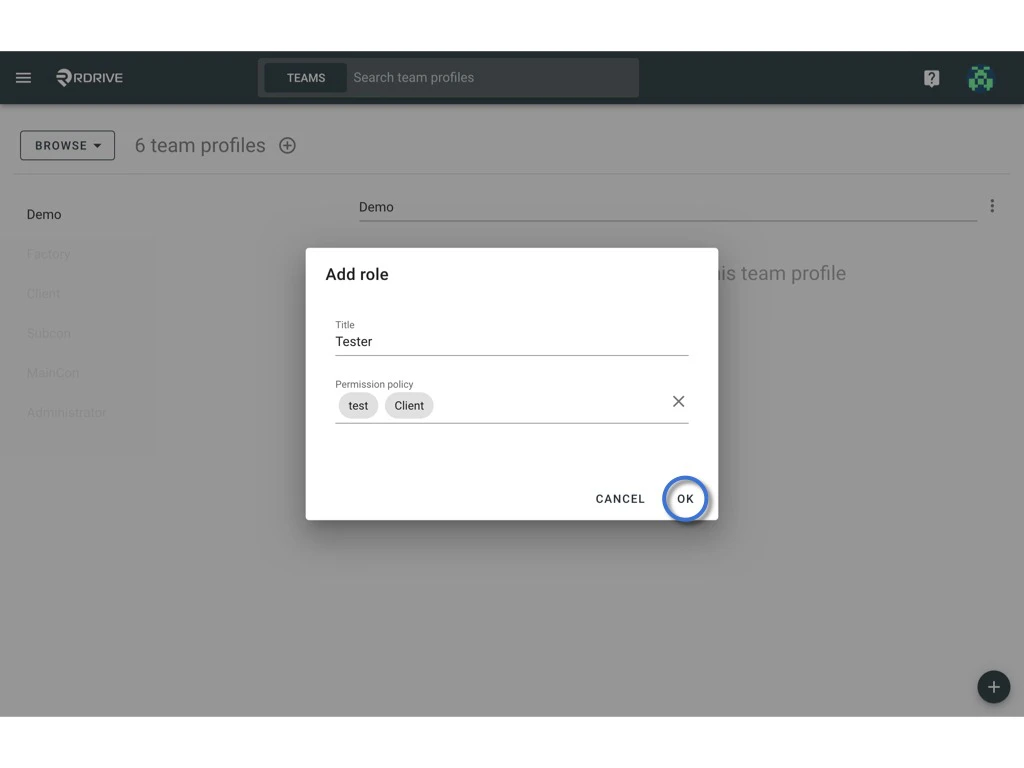Select the TEAMS search scope chip
Image resolution: width=1024 pixels, height=768 pixels.
(306, 77)
